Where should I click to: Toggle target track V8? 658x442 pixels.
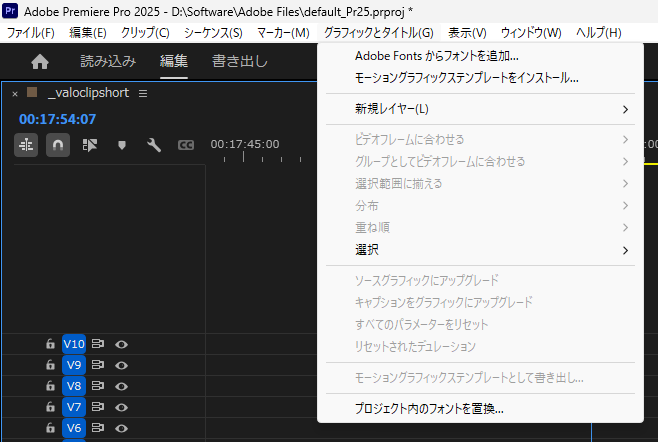click(x=74, y=386)
